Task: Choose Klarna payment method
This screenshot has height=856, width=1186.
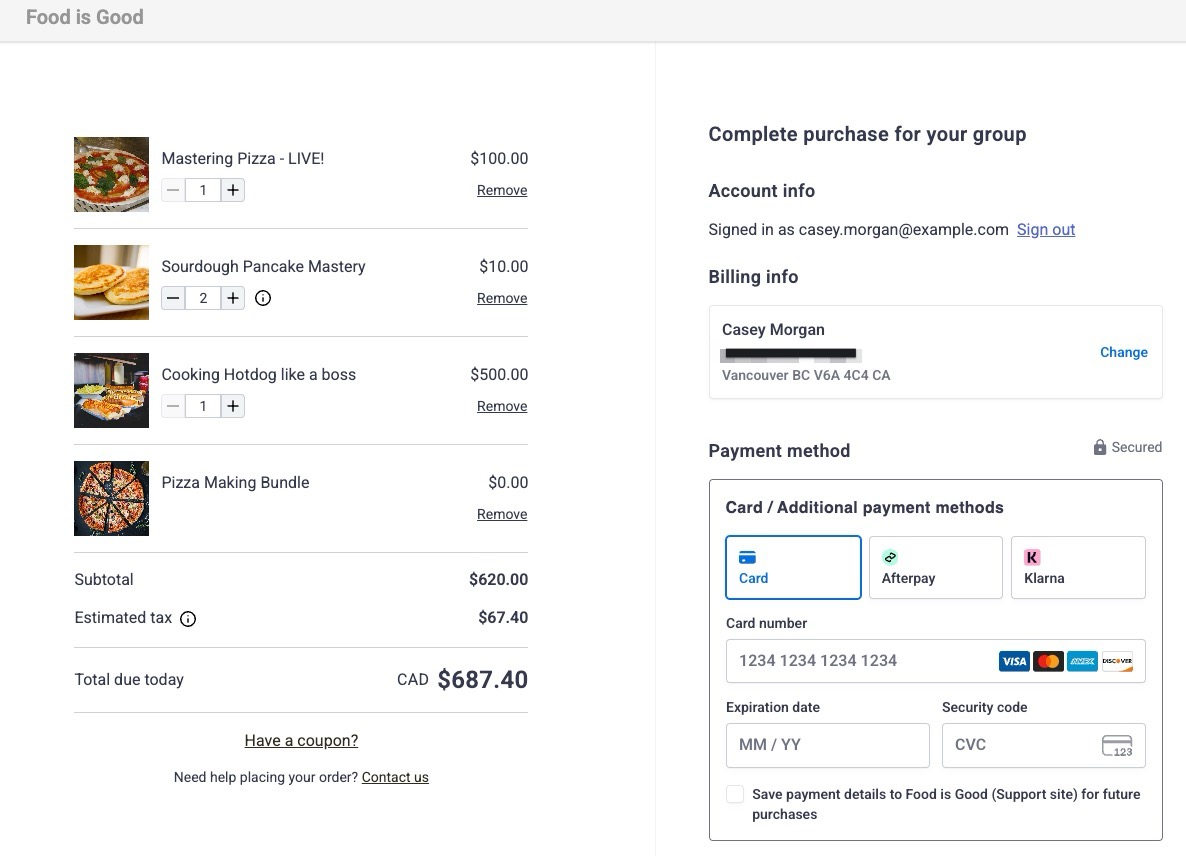Action: 1078,567
